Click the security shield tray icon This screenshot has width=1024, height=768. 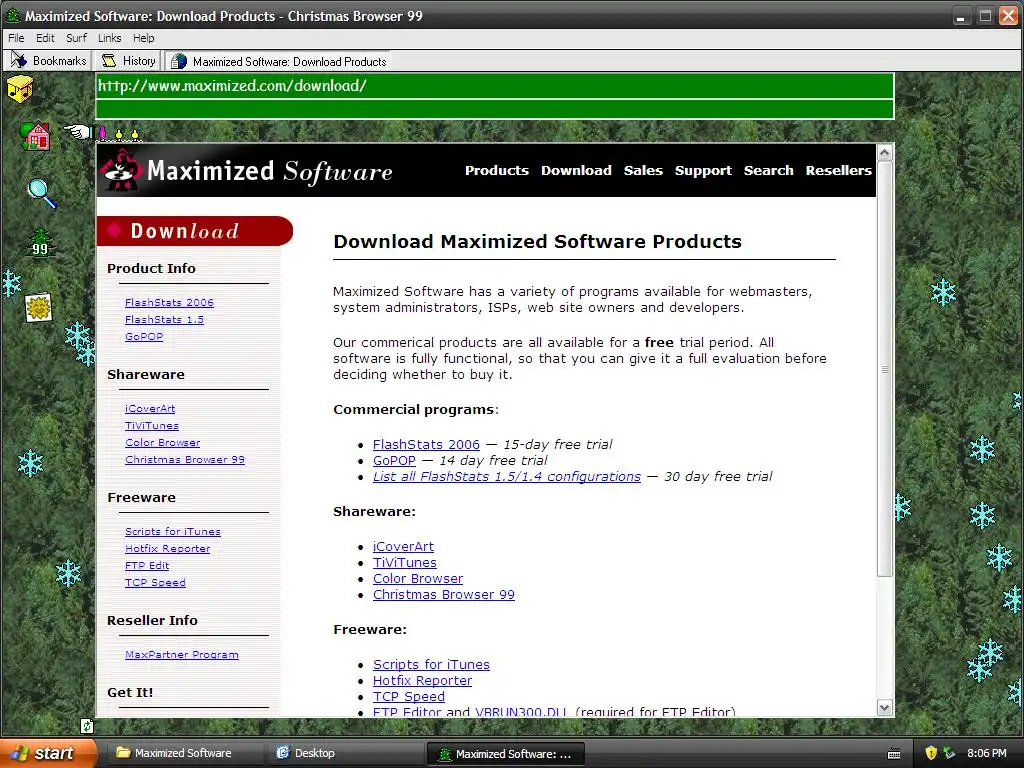[x=931, y=753]
